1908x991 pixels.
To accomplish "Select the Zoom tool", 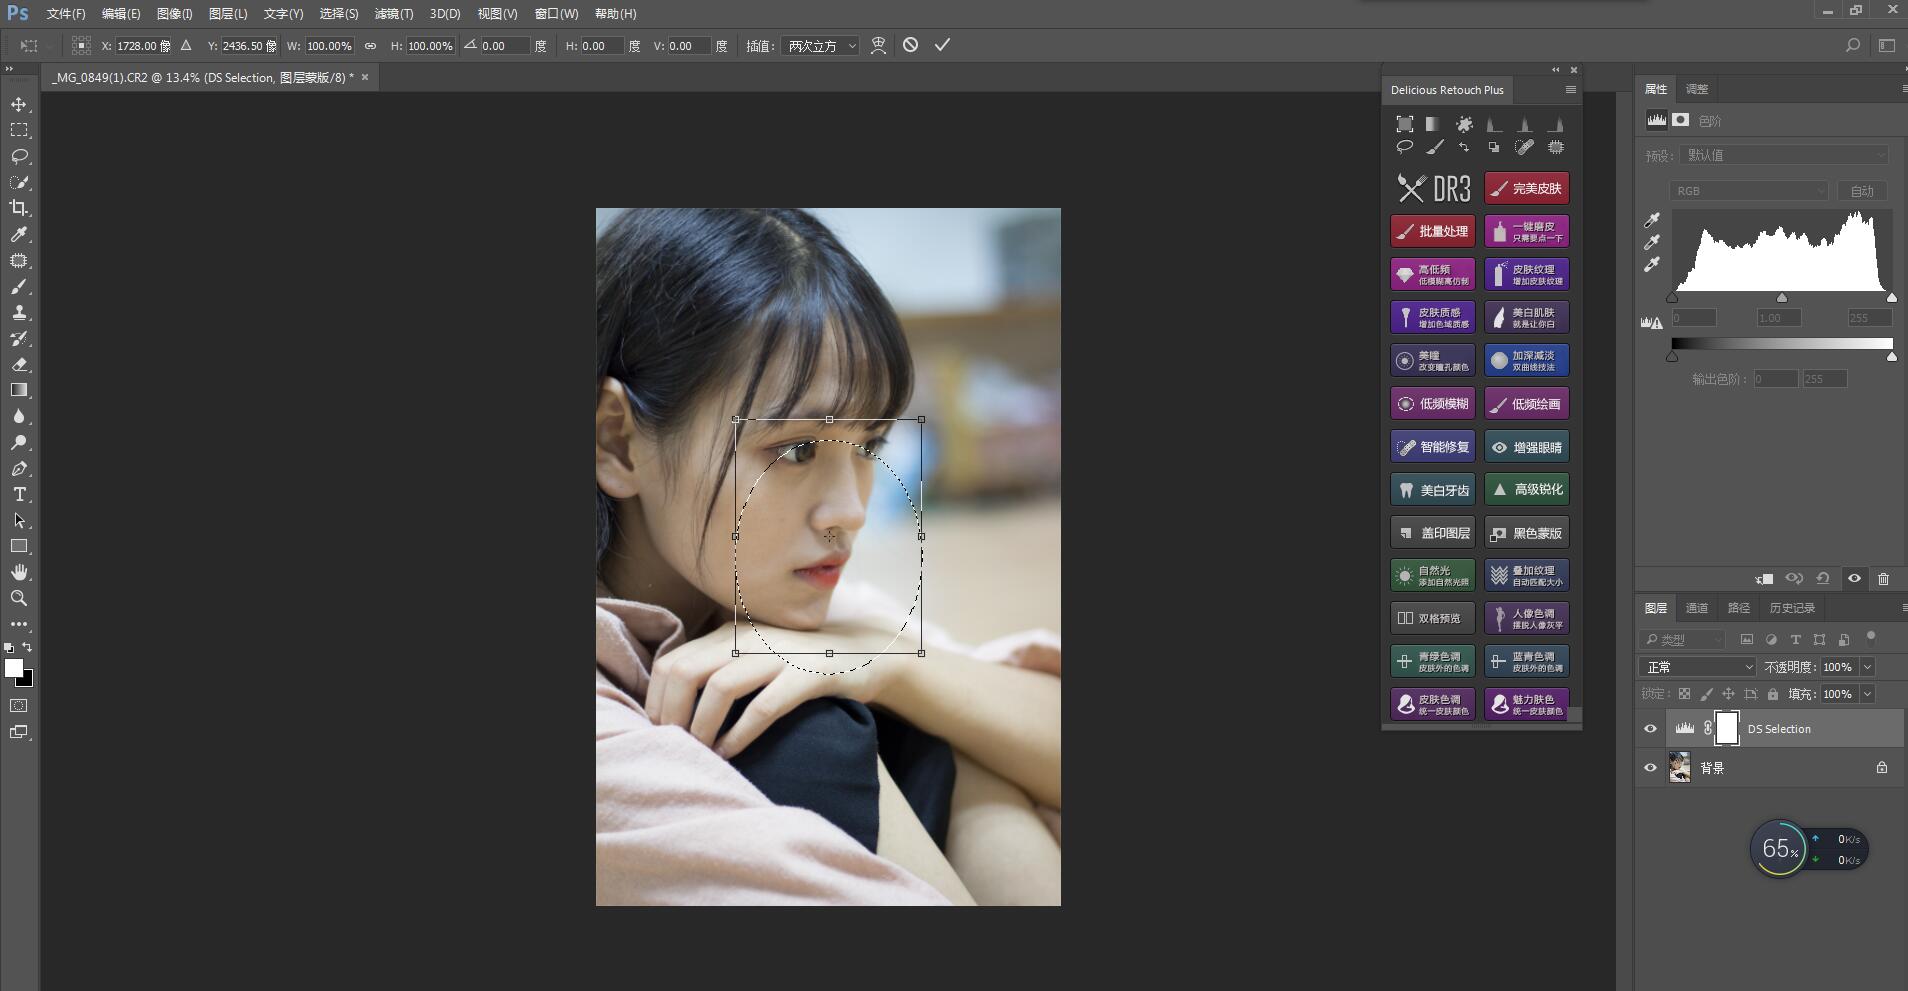I will 20,598.
